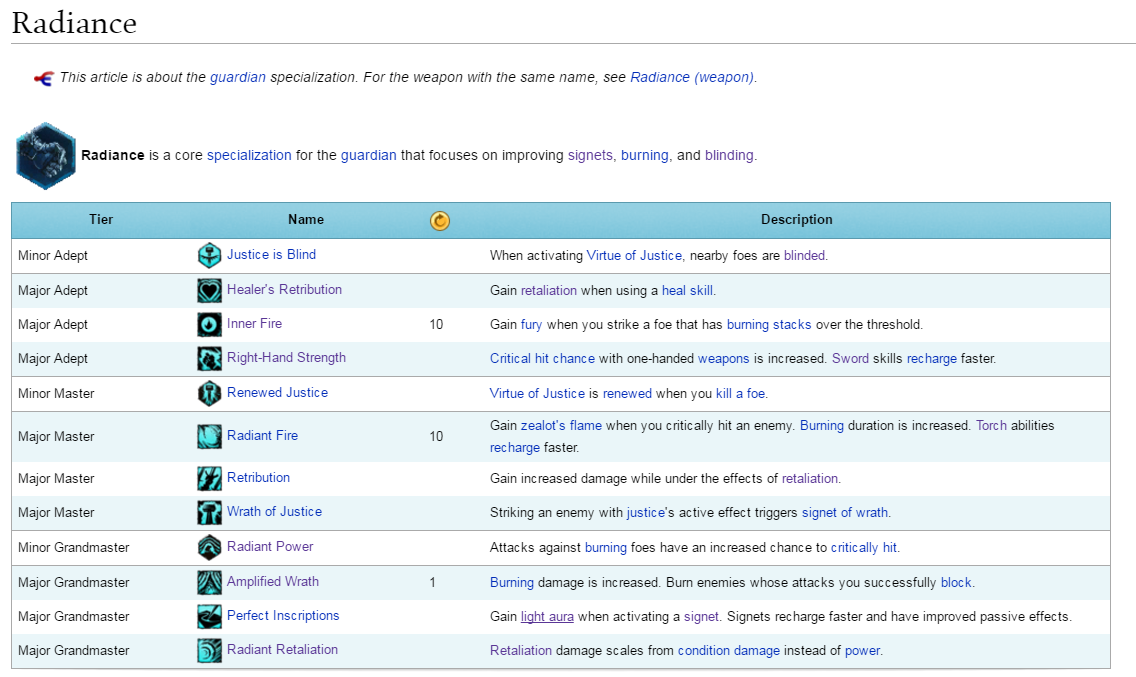1136x677 pixels.
Task: Click the Radiance page heading
Action: click(74, 23)
